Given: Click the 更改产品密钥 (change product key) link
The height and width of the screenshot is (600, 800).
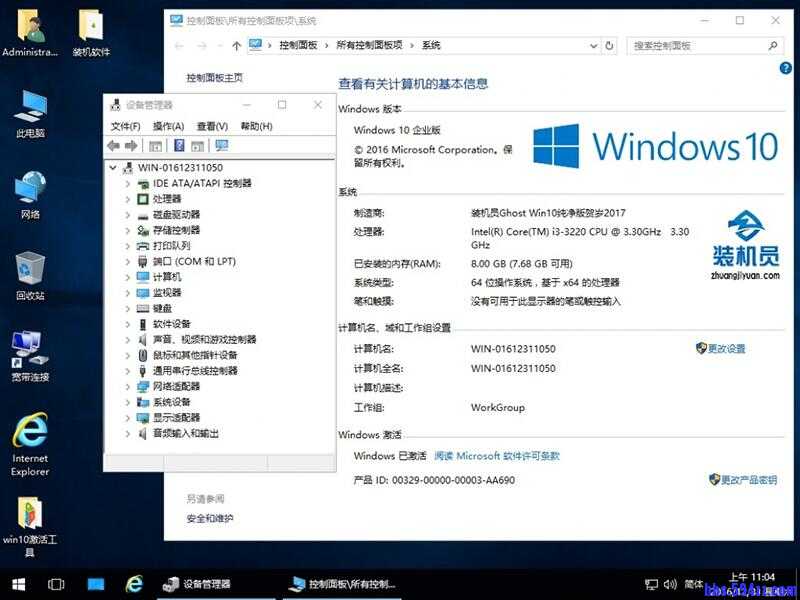Looking at the screenshot, I should click(748, 480).
